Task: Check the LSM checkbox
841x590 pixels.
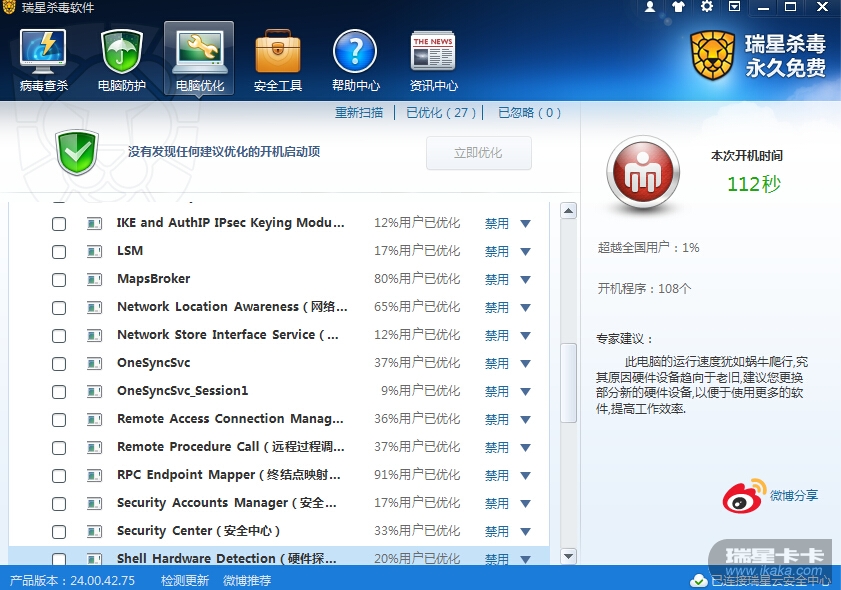Action: (59, 252)
